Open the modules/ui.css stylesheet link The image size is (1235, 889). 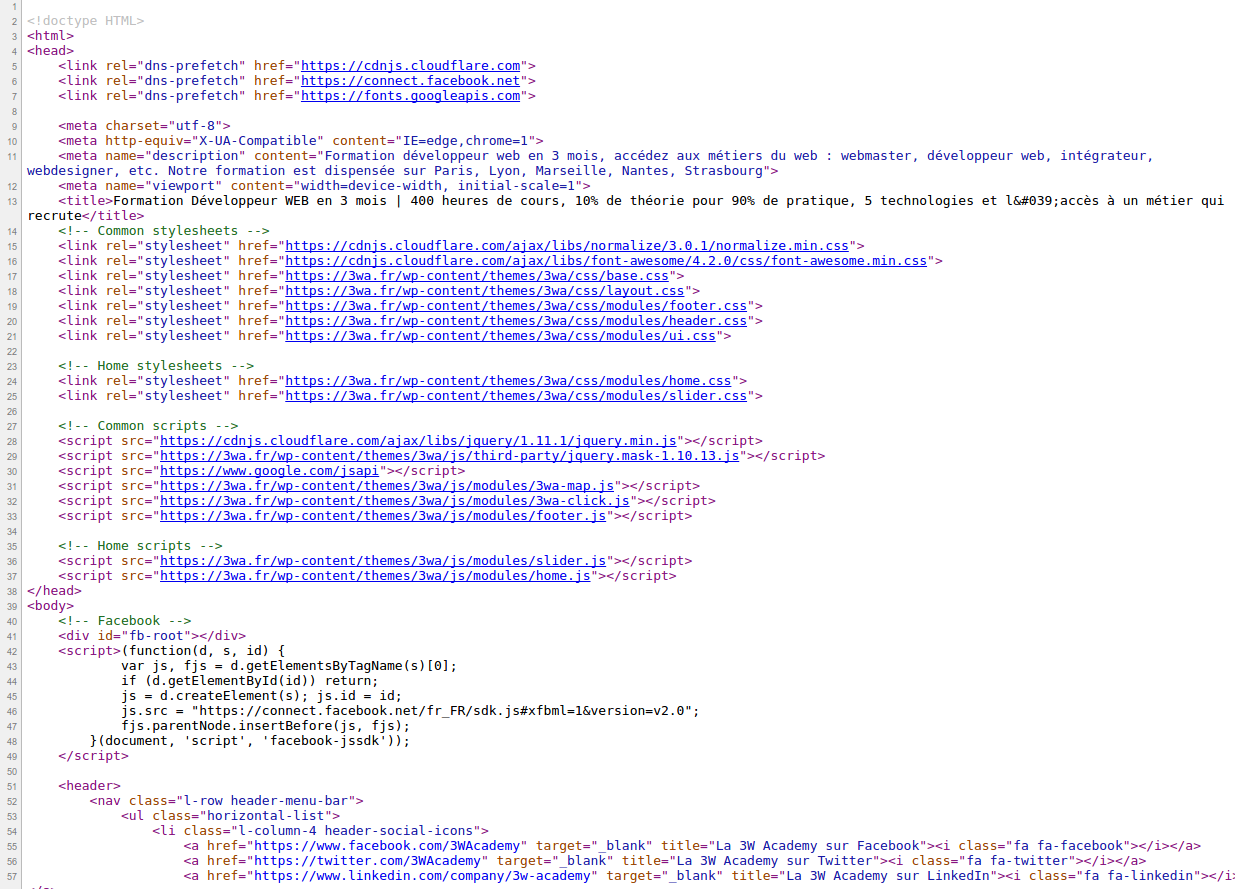click(x=500, y=335)
